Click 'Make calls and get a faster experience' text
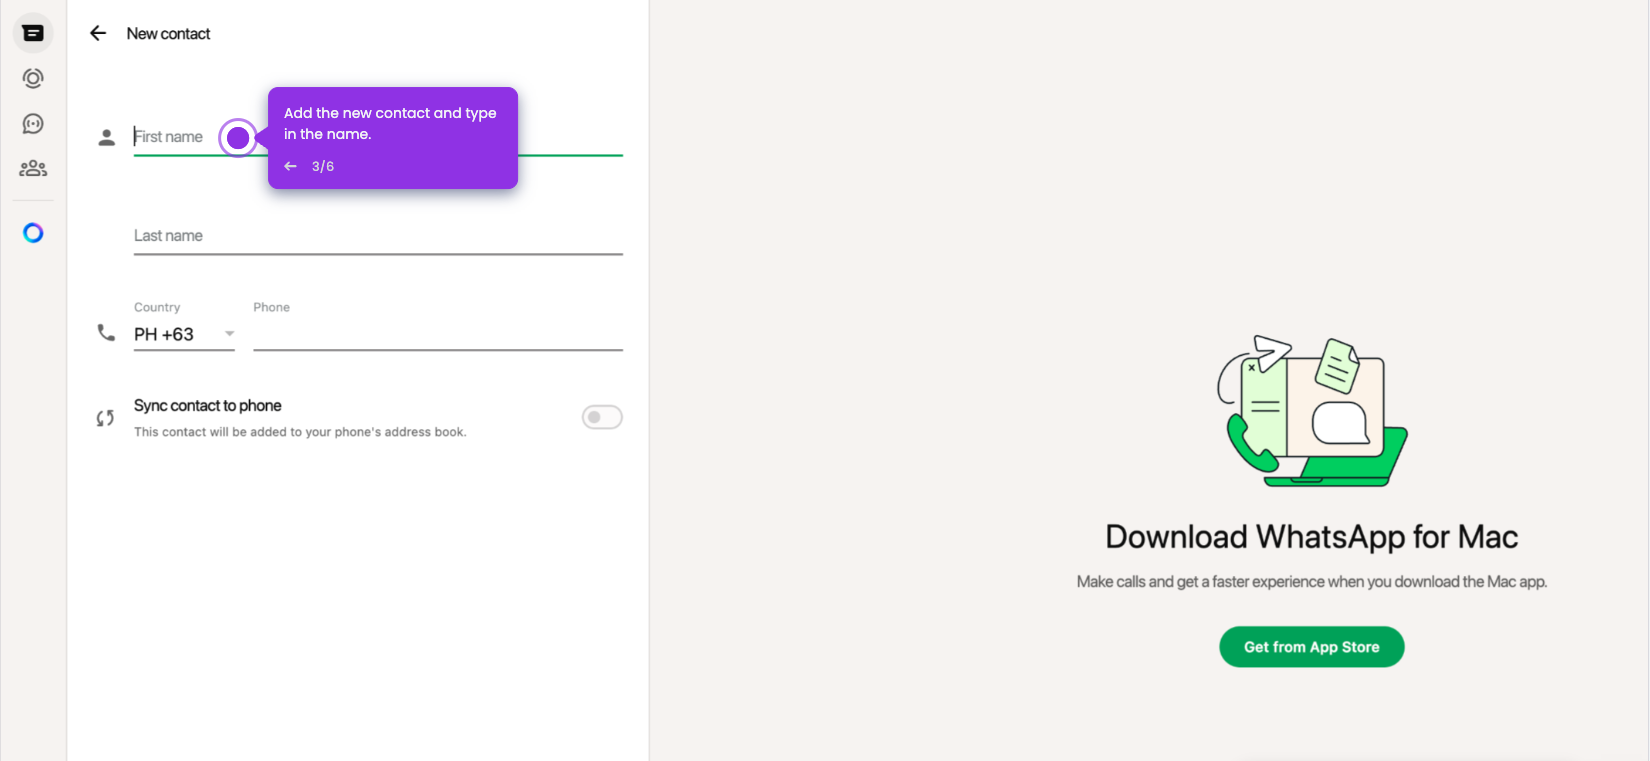 (x=1311, y=582)
